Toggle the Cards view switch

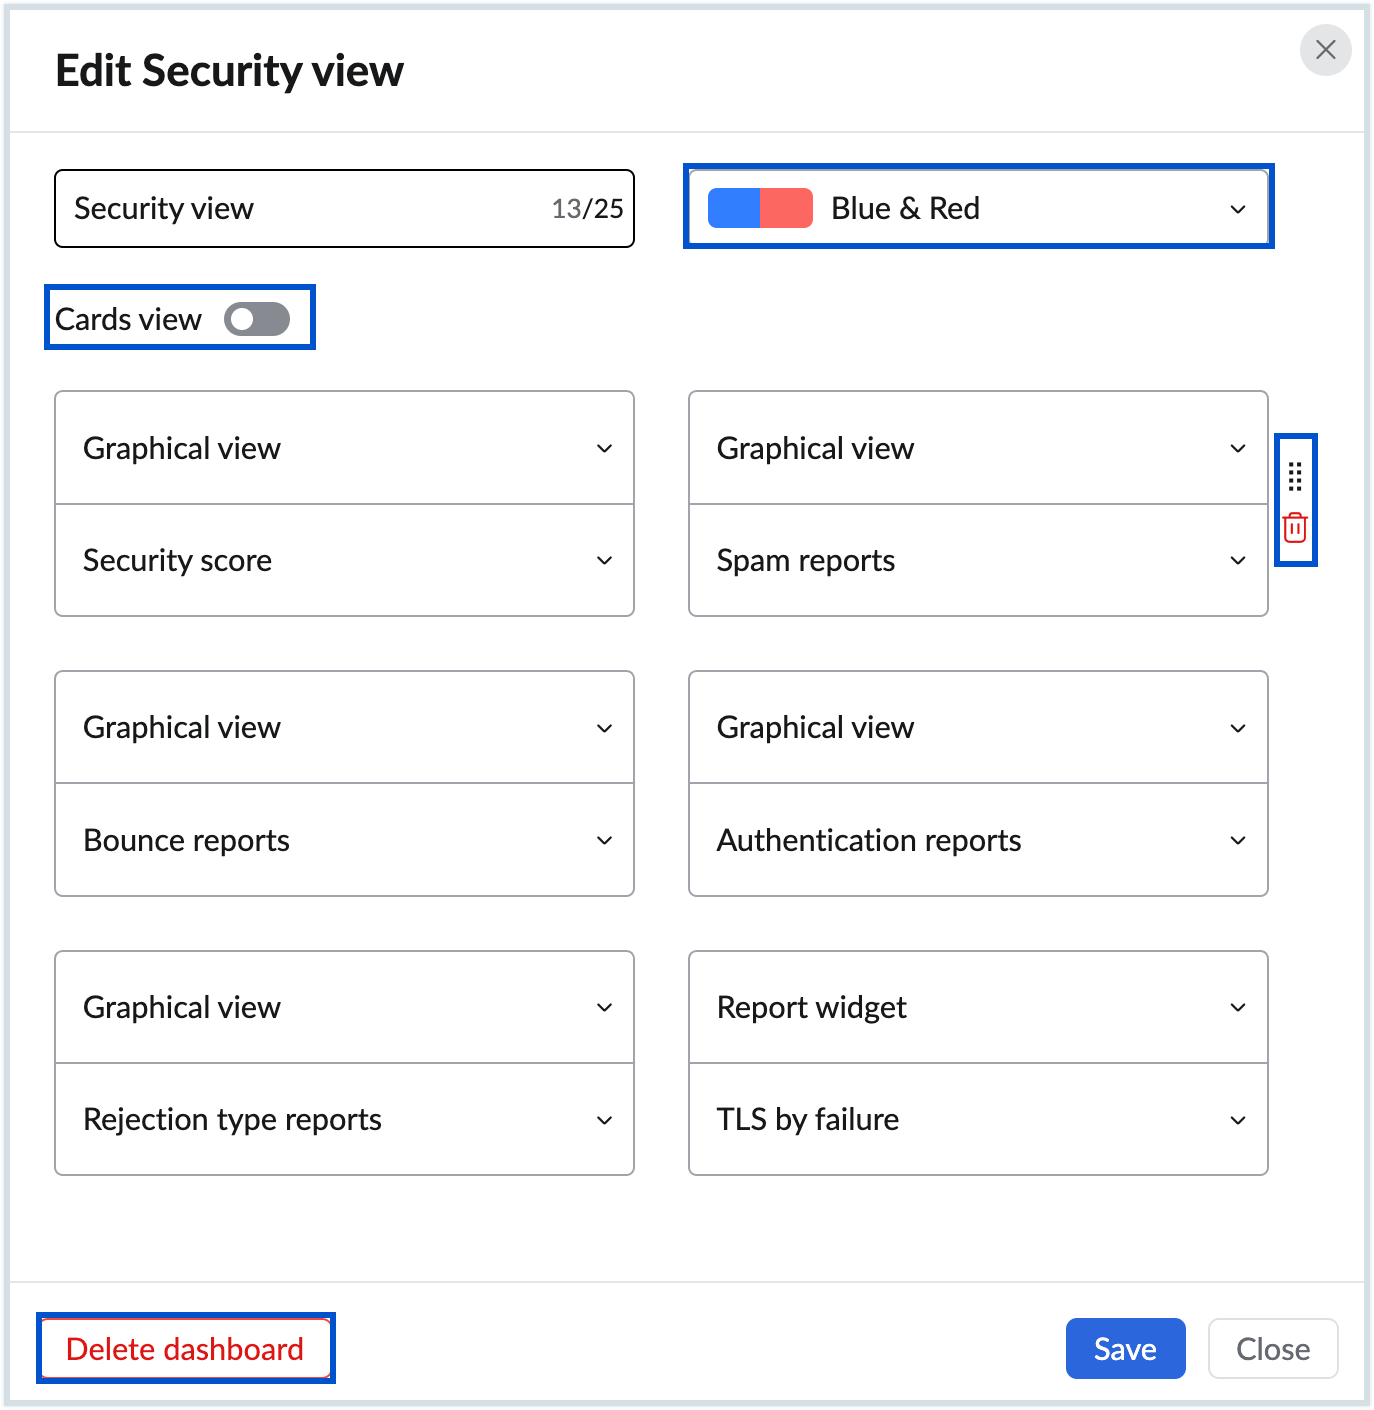257,319
